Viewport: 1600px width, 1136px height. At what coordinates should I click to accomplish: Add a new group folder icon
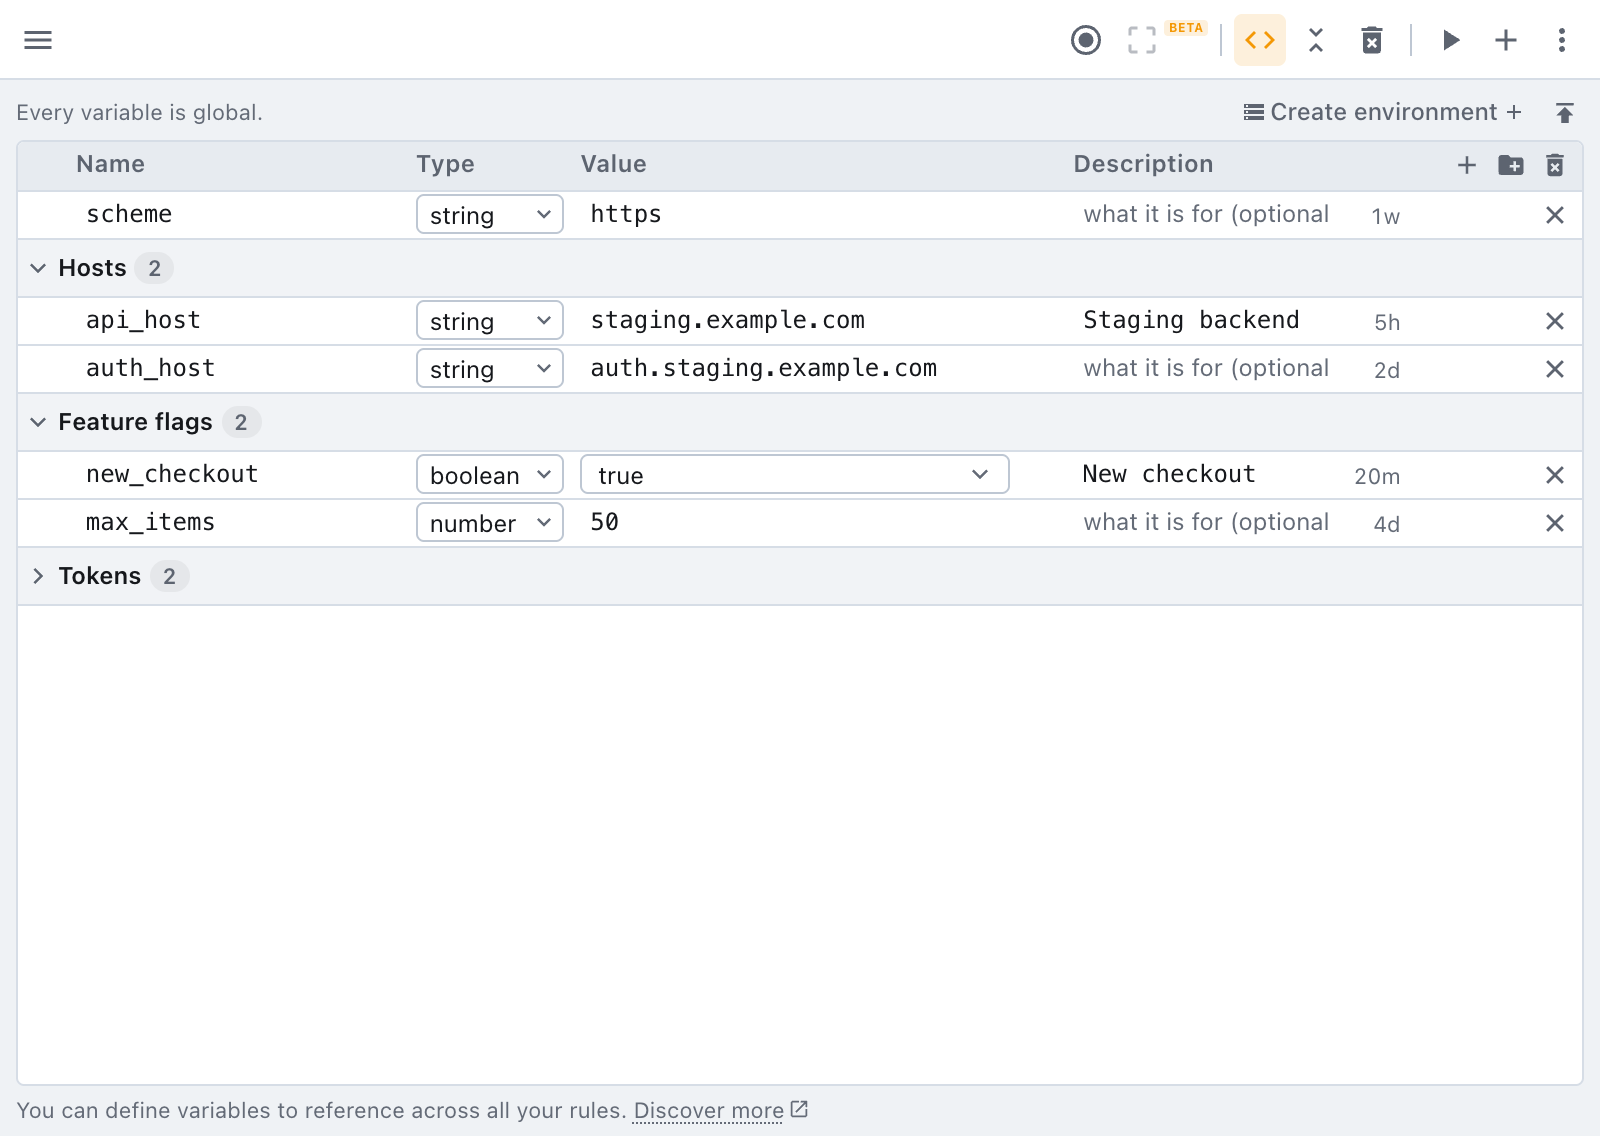[x=1511, y=165]
